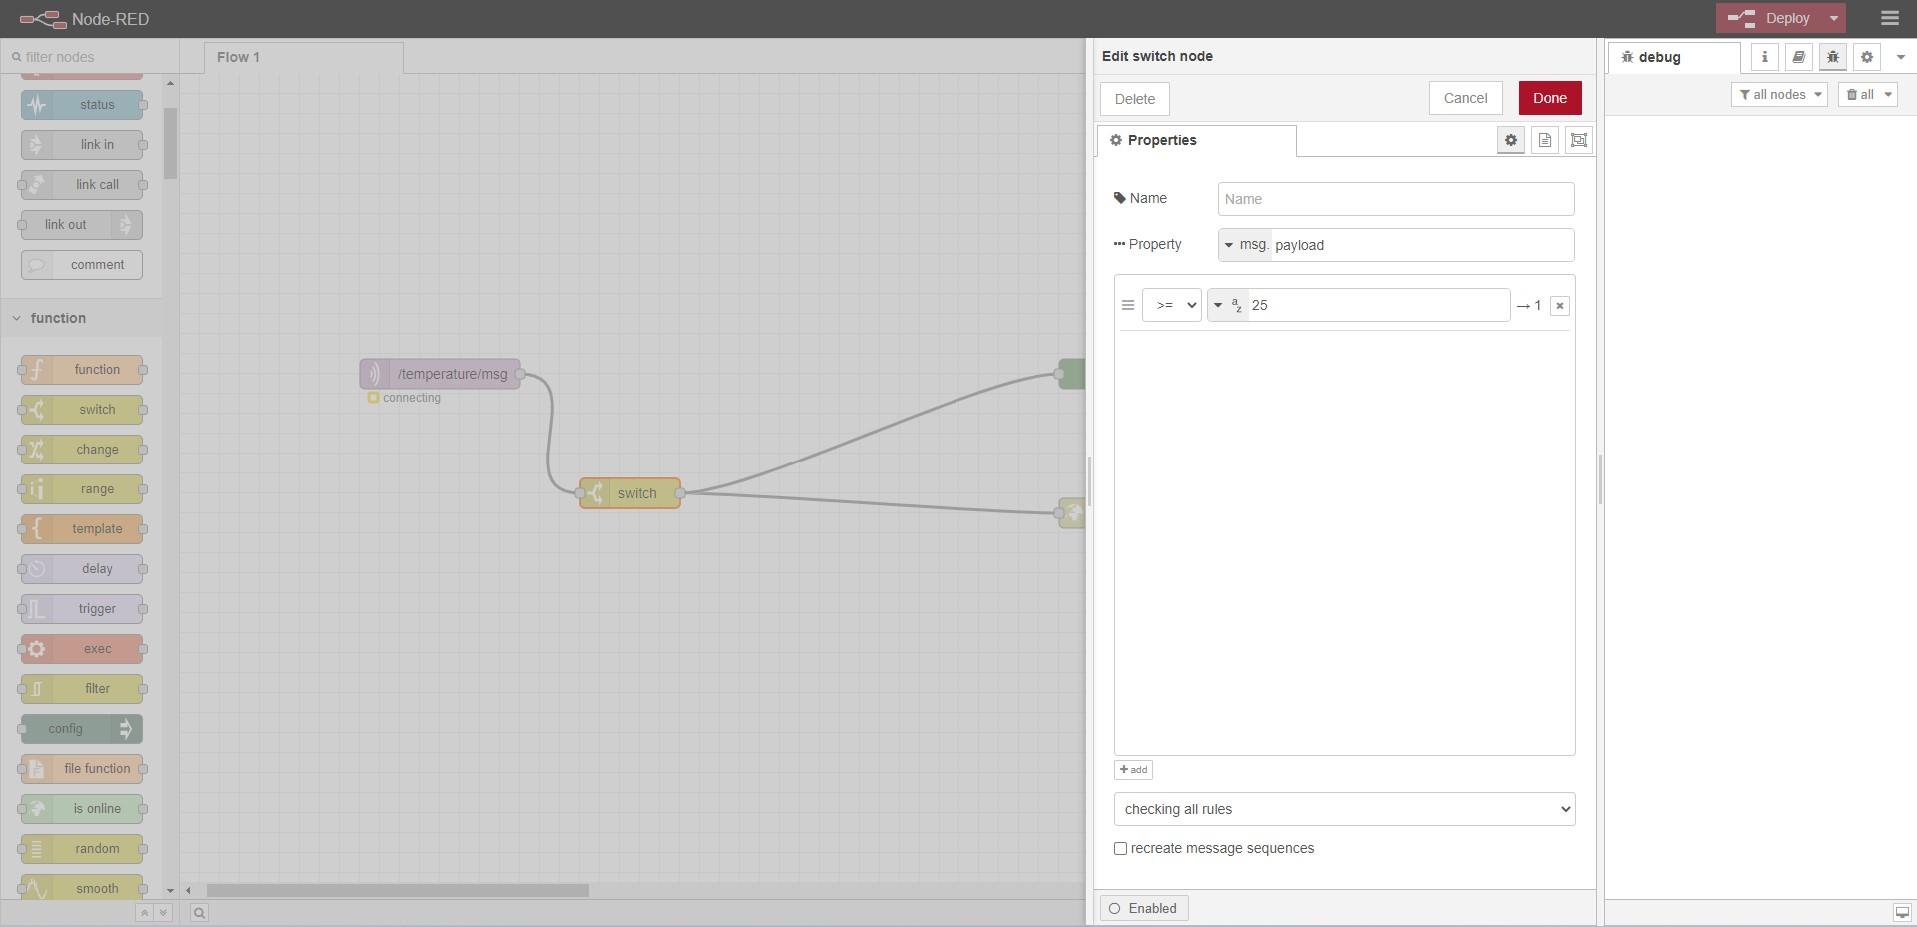
Task: Open node settings gear in Properties tab bar
Action: [1510, 140]
